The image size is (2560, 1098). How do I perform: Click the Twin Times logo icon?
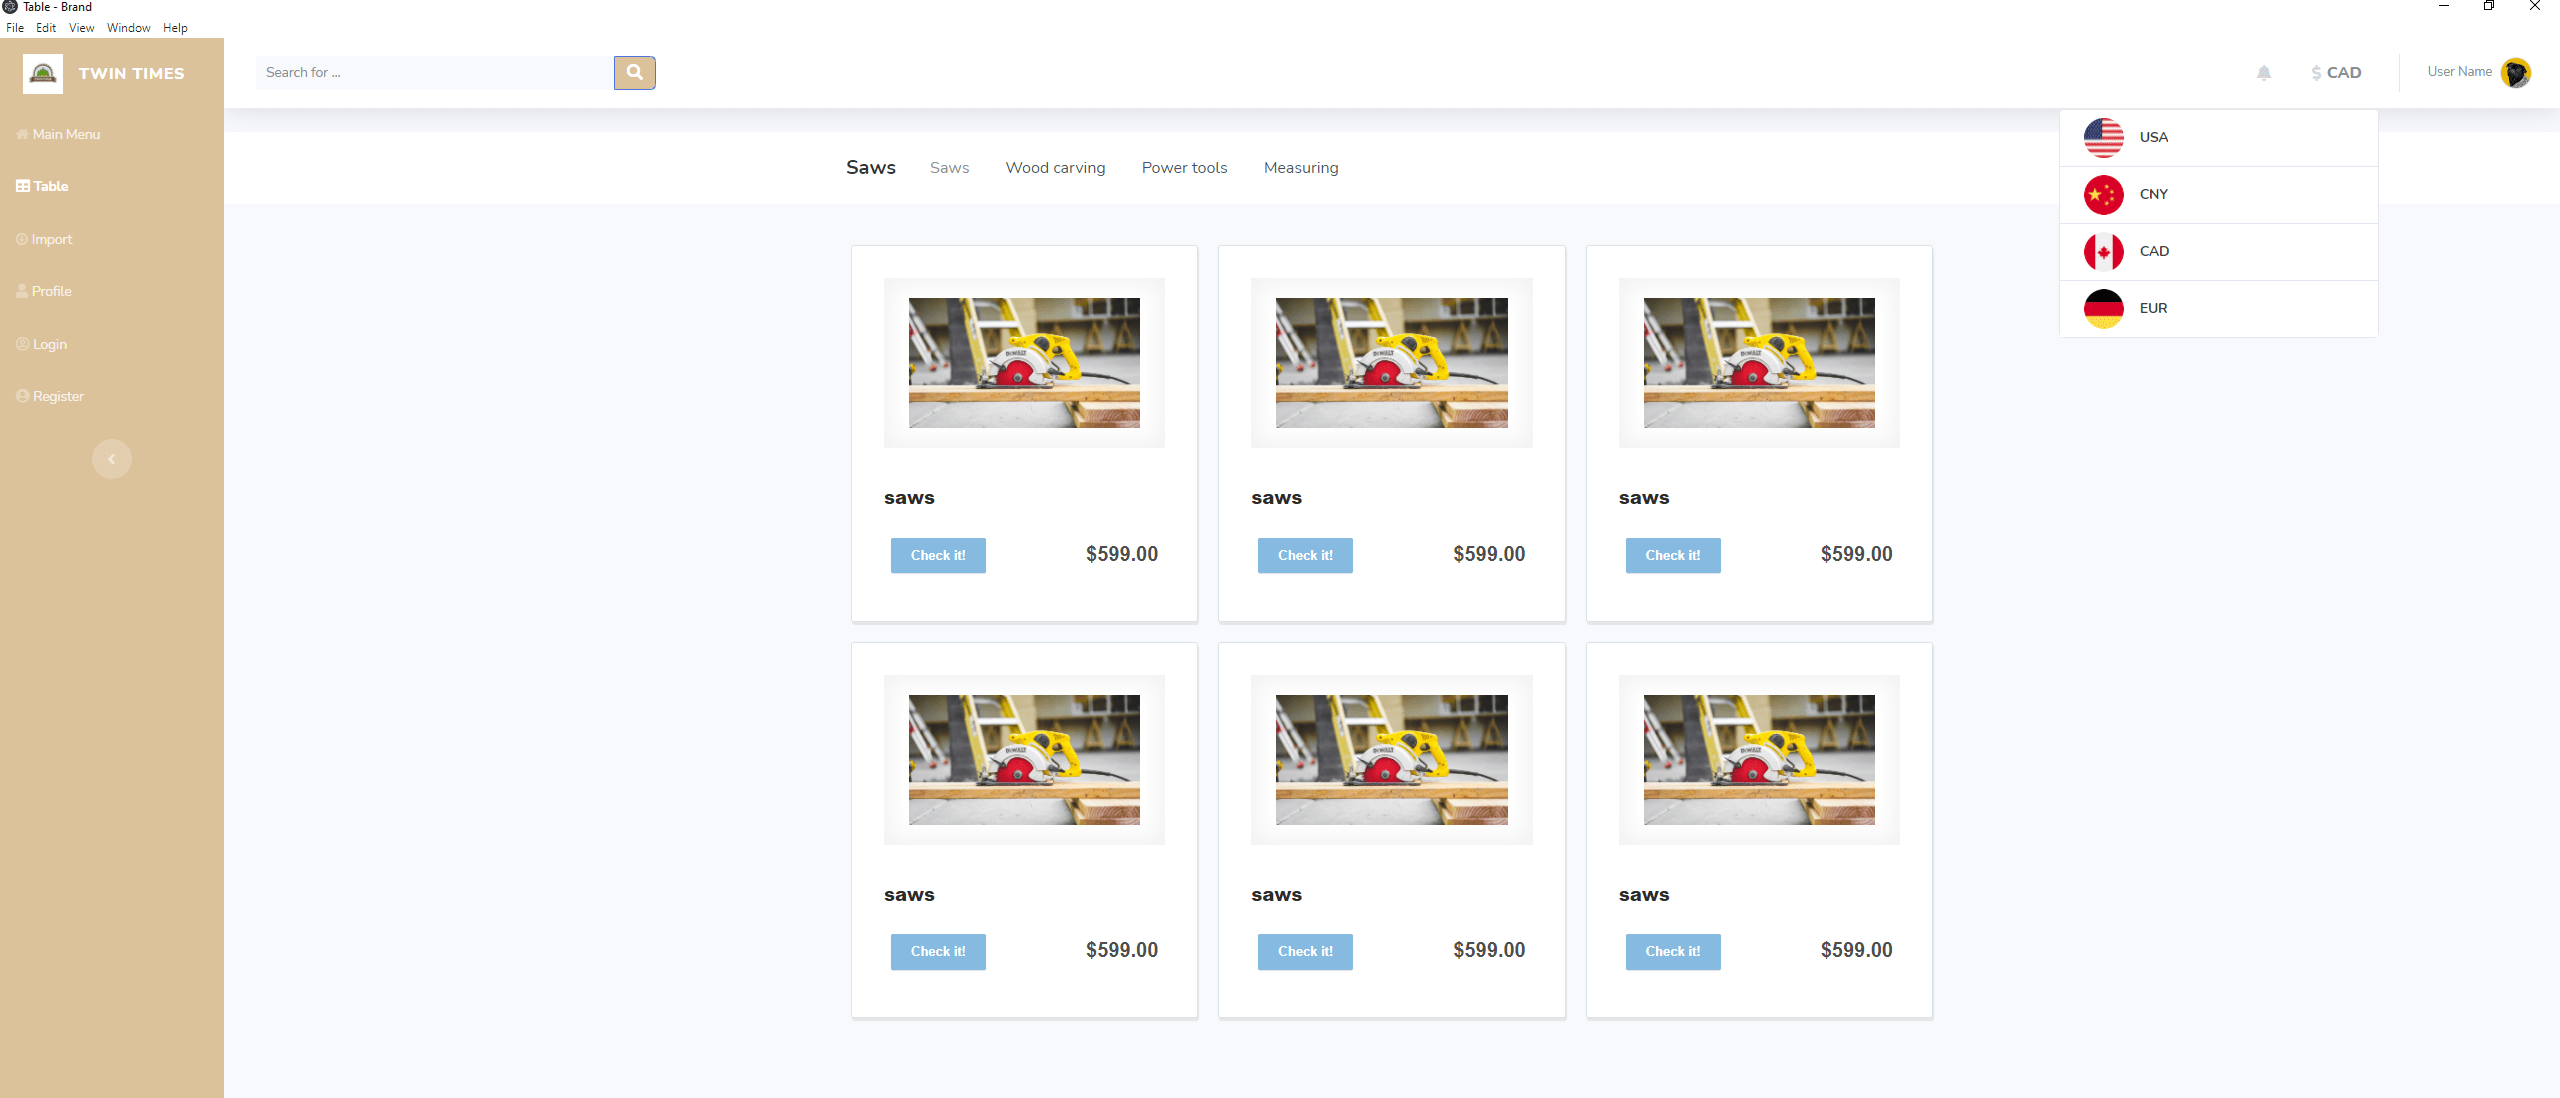43,73
